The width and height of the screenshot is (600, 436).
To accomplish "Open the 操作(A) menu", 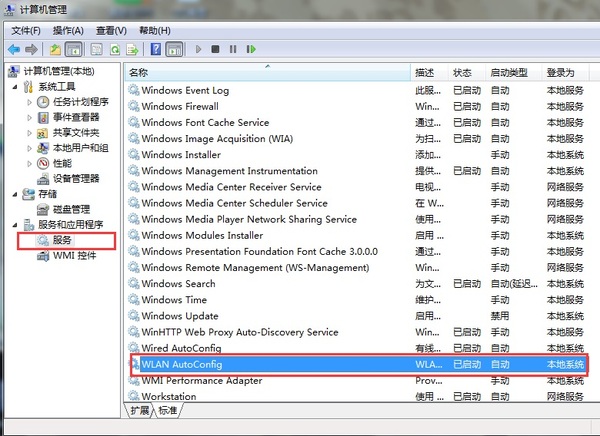I will point(69,30).
